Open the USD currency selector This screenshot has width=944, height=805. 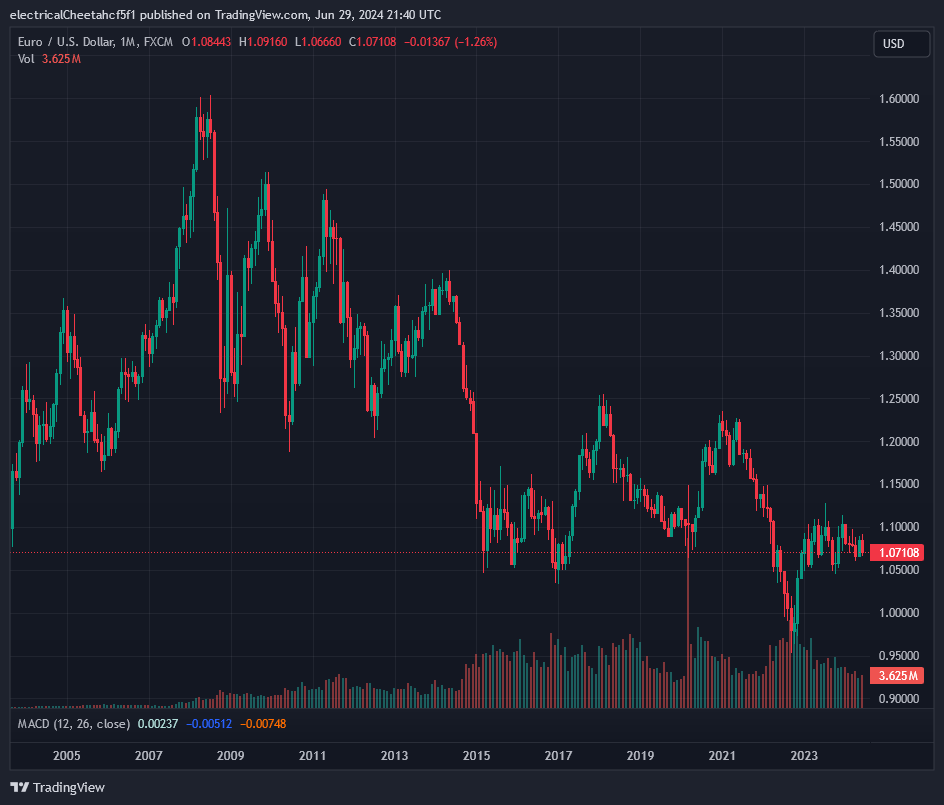pos(893,44)
